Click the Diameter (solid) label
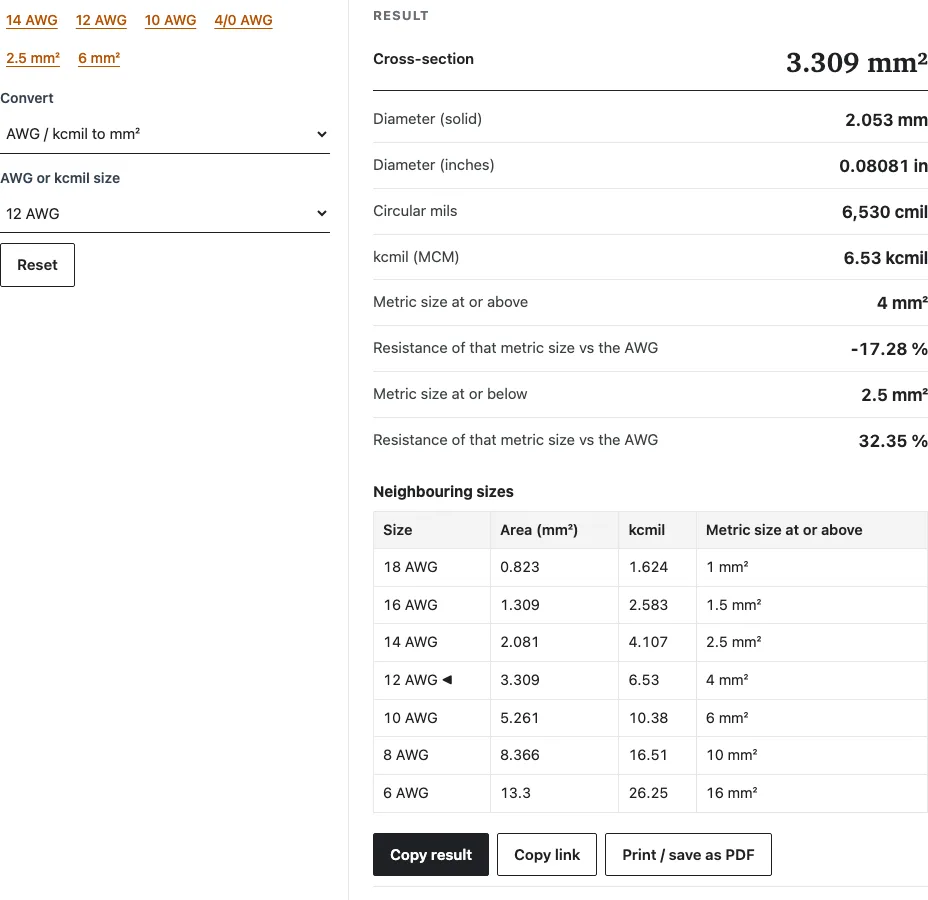This screenshot has width=928, height=900. (427, 119)
